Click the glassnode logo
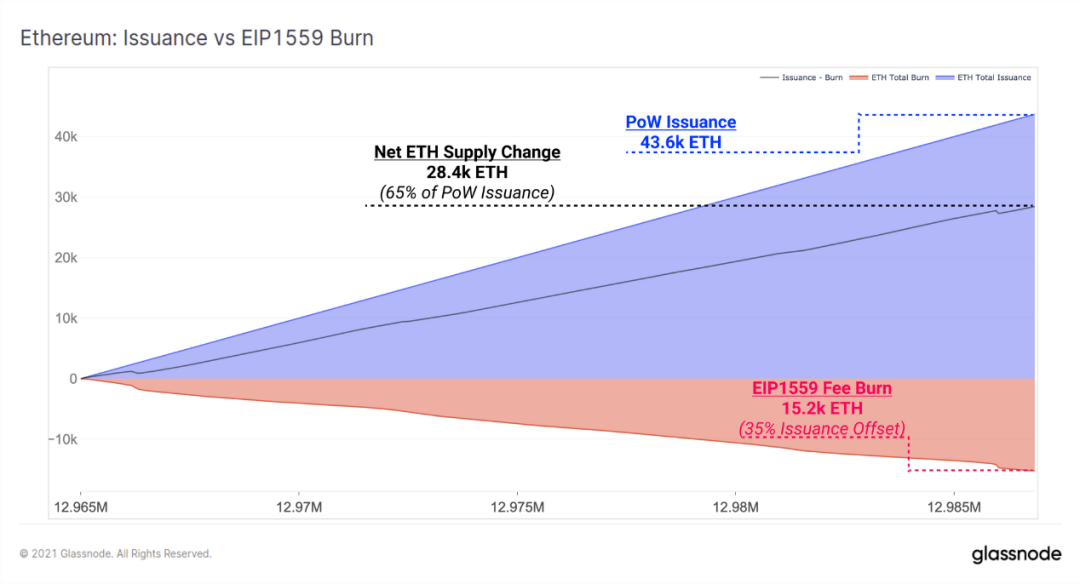The height and width of the screenshot is (584, 1080). pos(1016,554)
